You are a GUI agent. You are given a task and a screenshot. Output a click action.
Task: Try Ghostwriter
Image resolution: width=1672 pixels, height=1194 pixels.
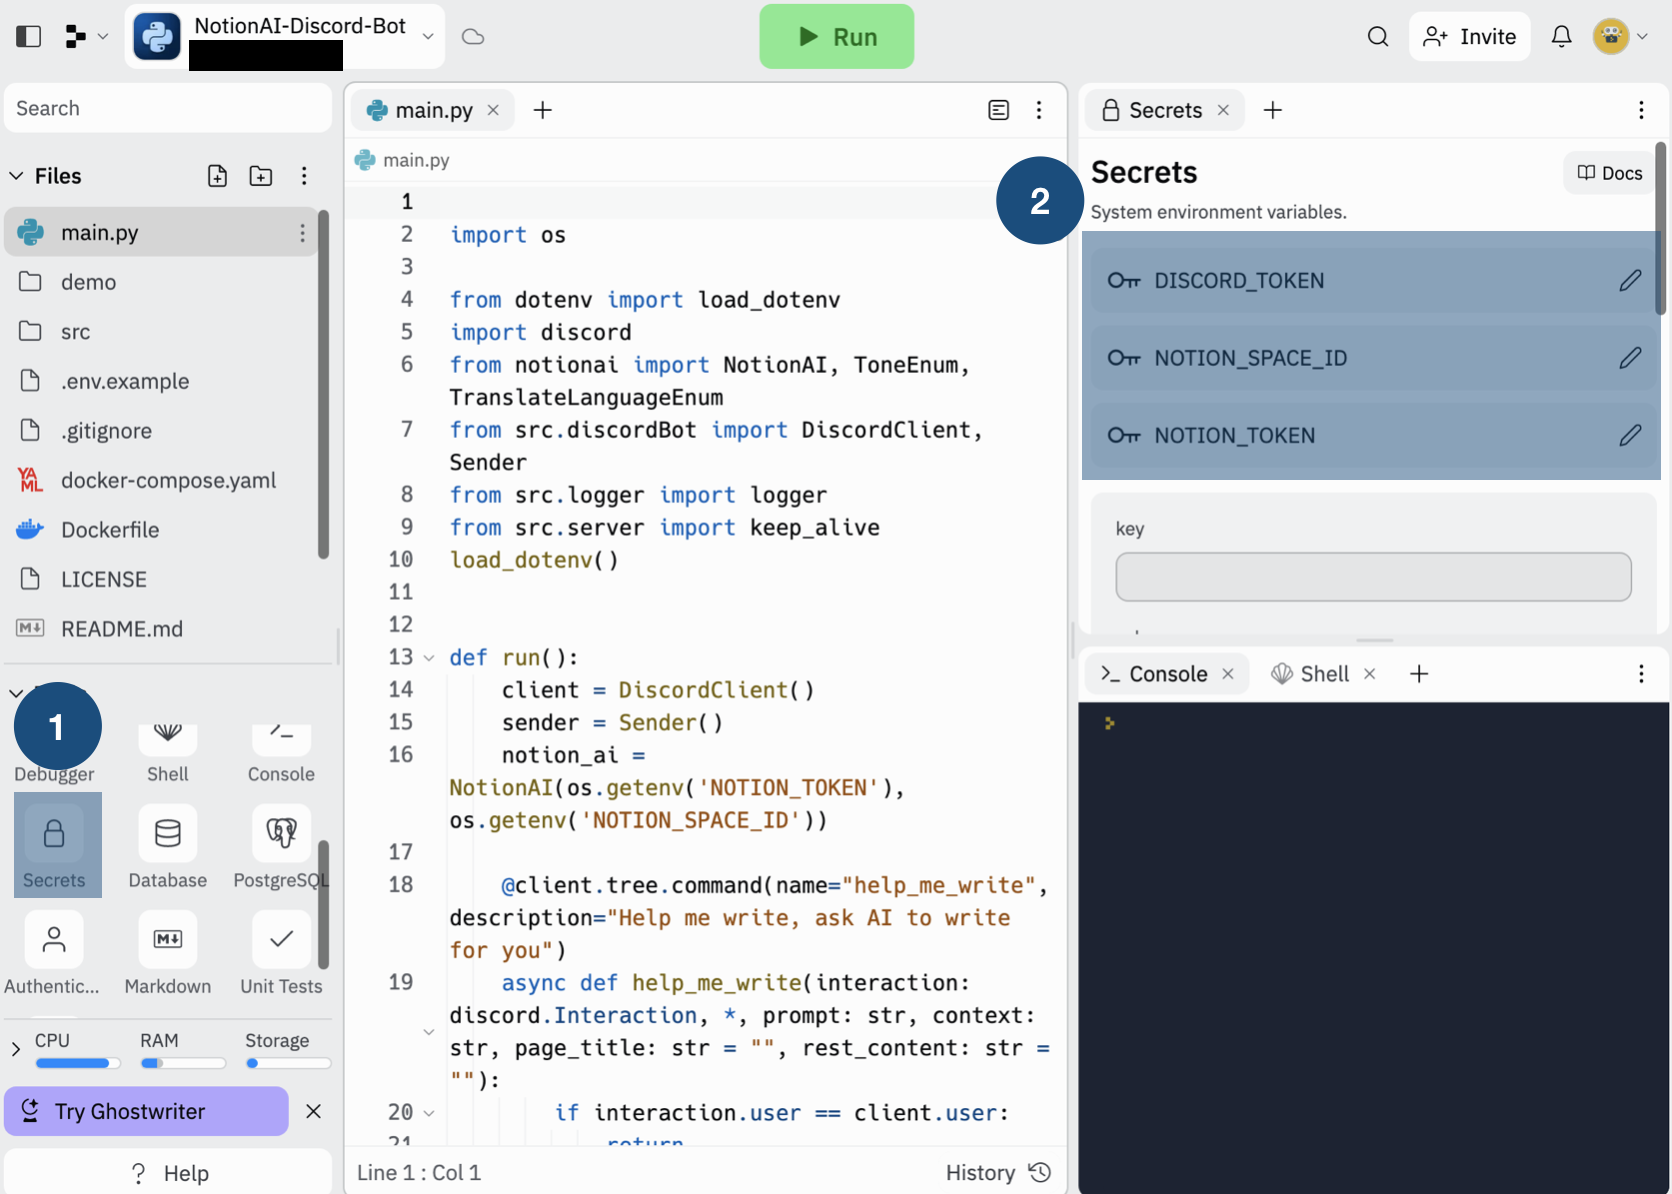pos(146,1111)
